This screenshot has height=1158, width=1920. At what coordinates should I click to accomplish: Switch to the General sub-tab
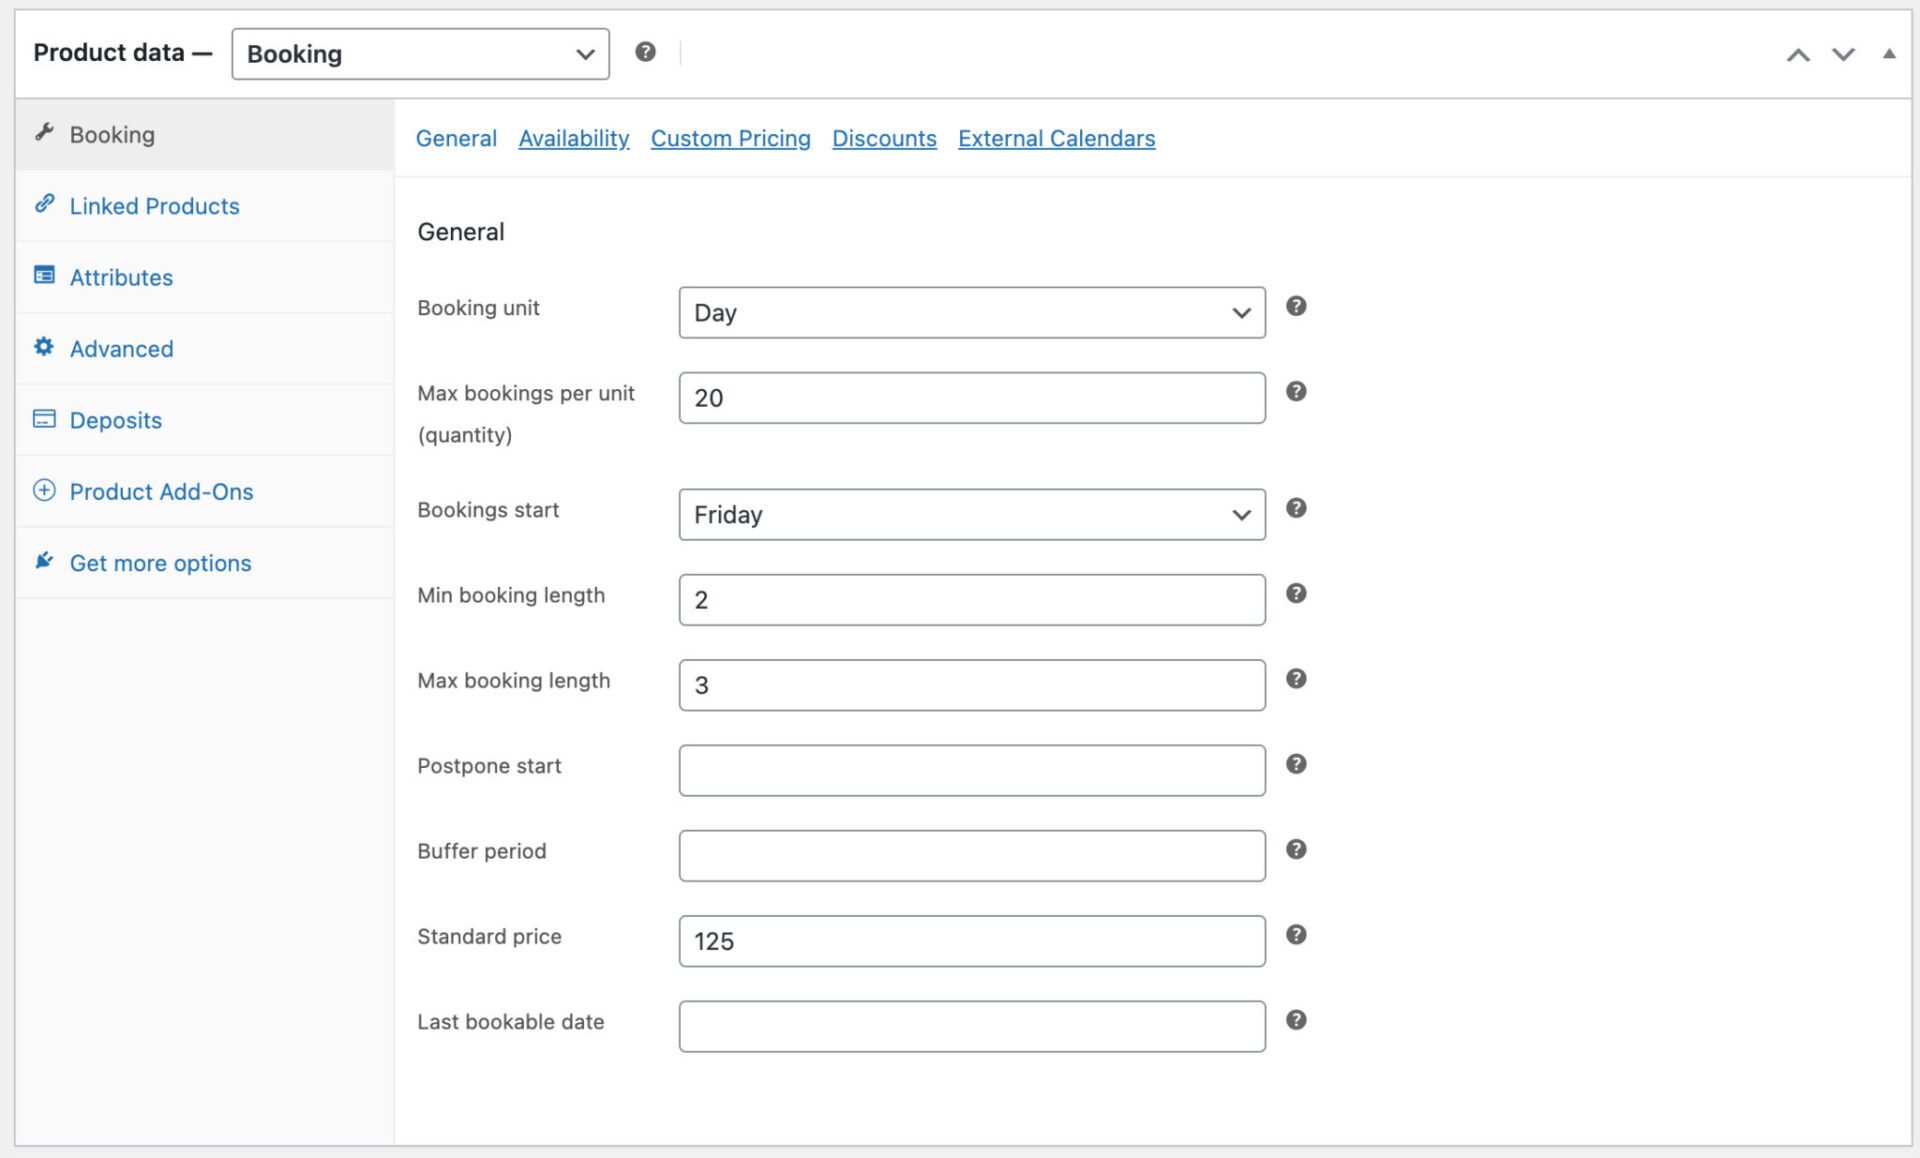click(x=456, y=138)
